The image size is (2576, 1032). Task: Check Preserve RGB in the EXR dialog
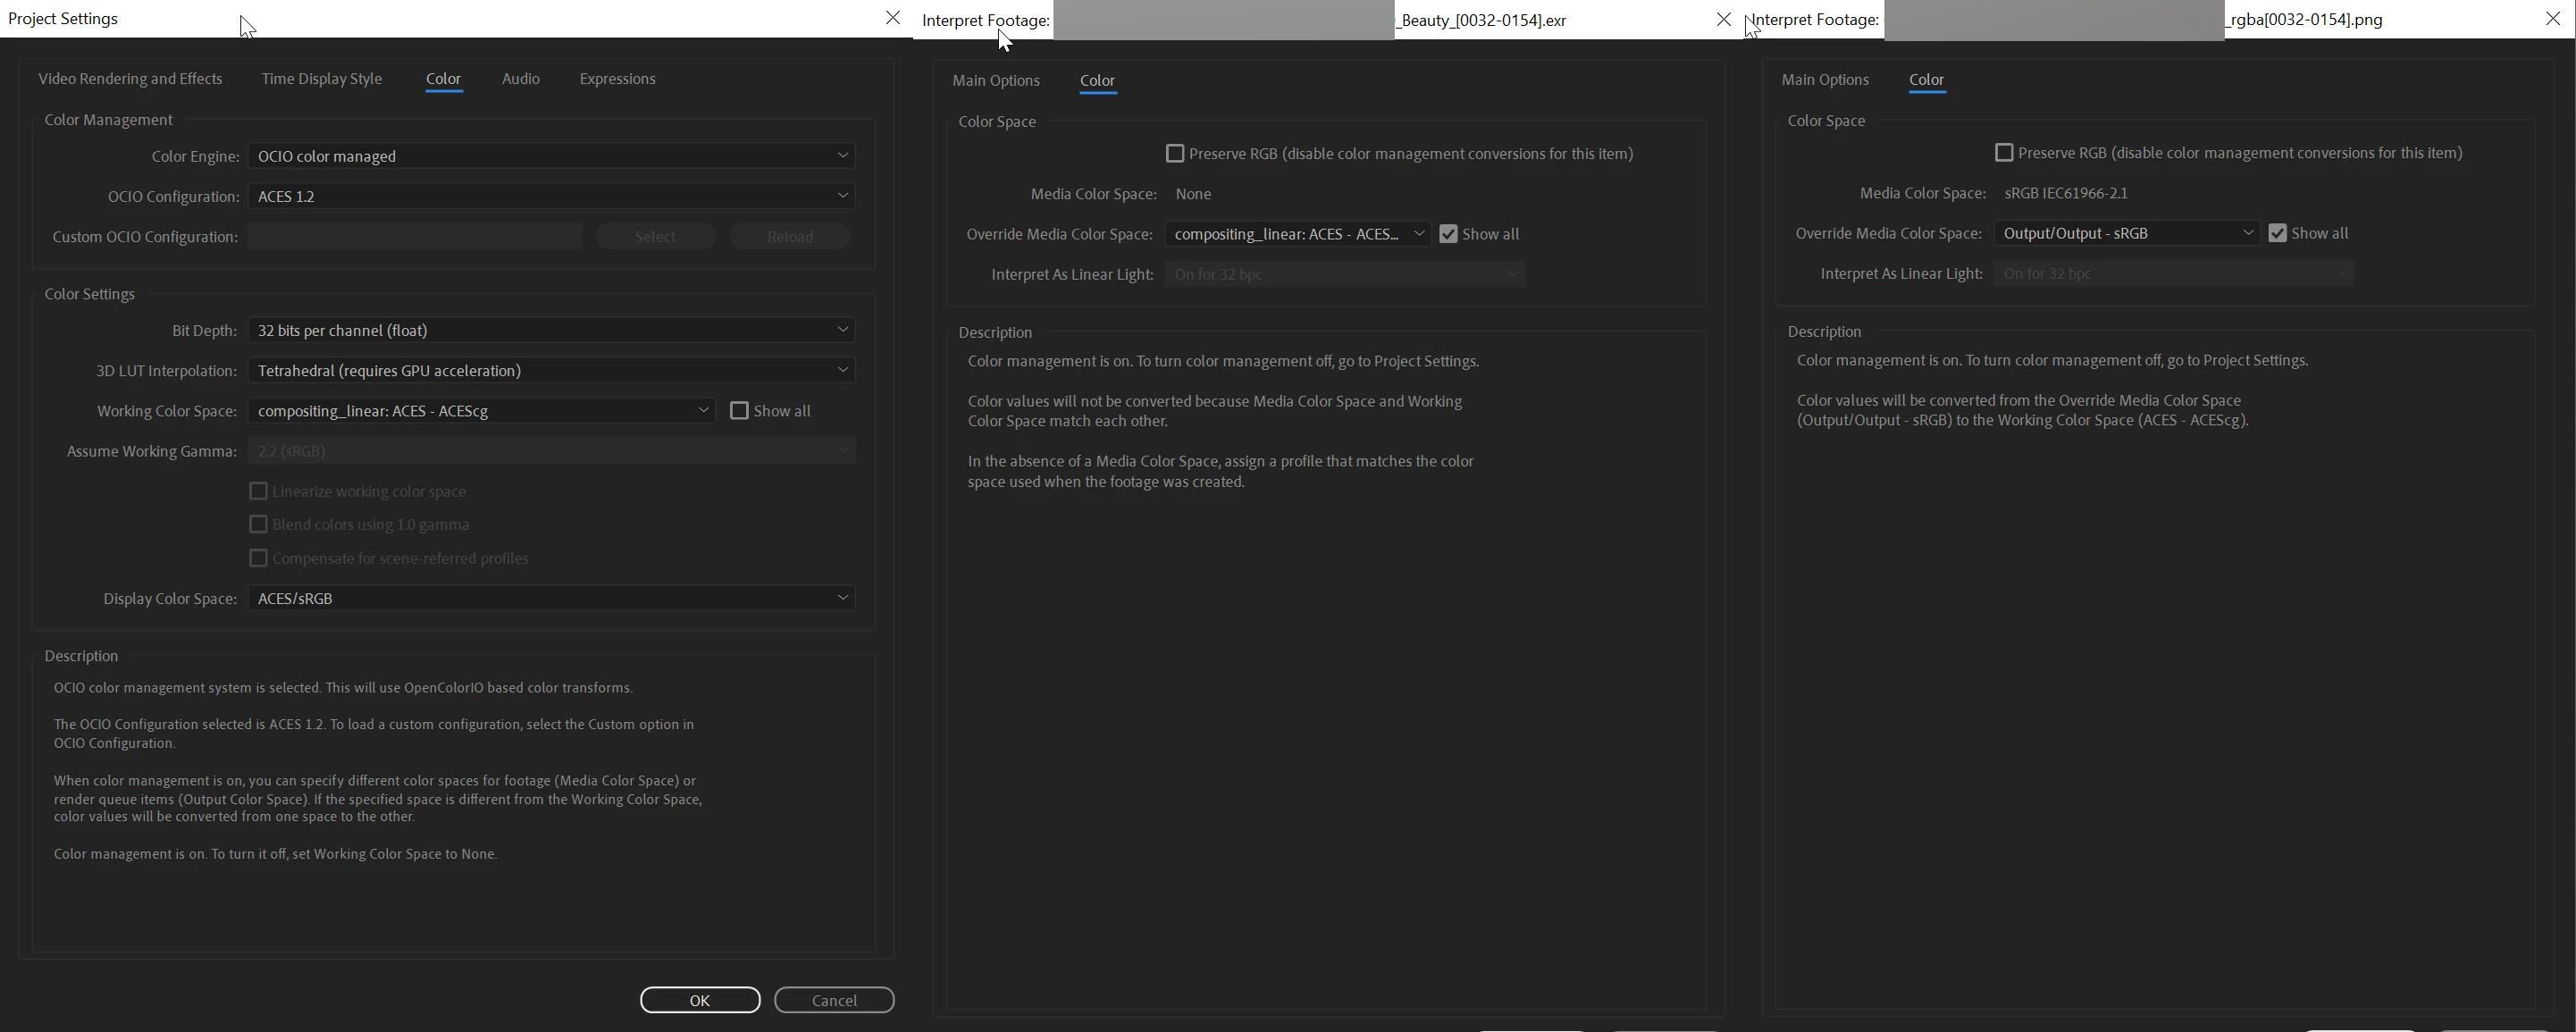[x=1175, y=153]
